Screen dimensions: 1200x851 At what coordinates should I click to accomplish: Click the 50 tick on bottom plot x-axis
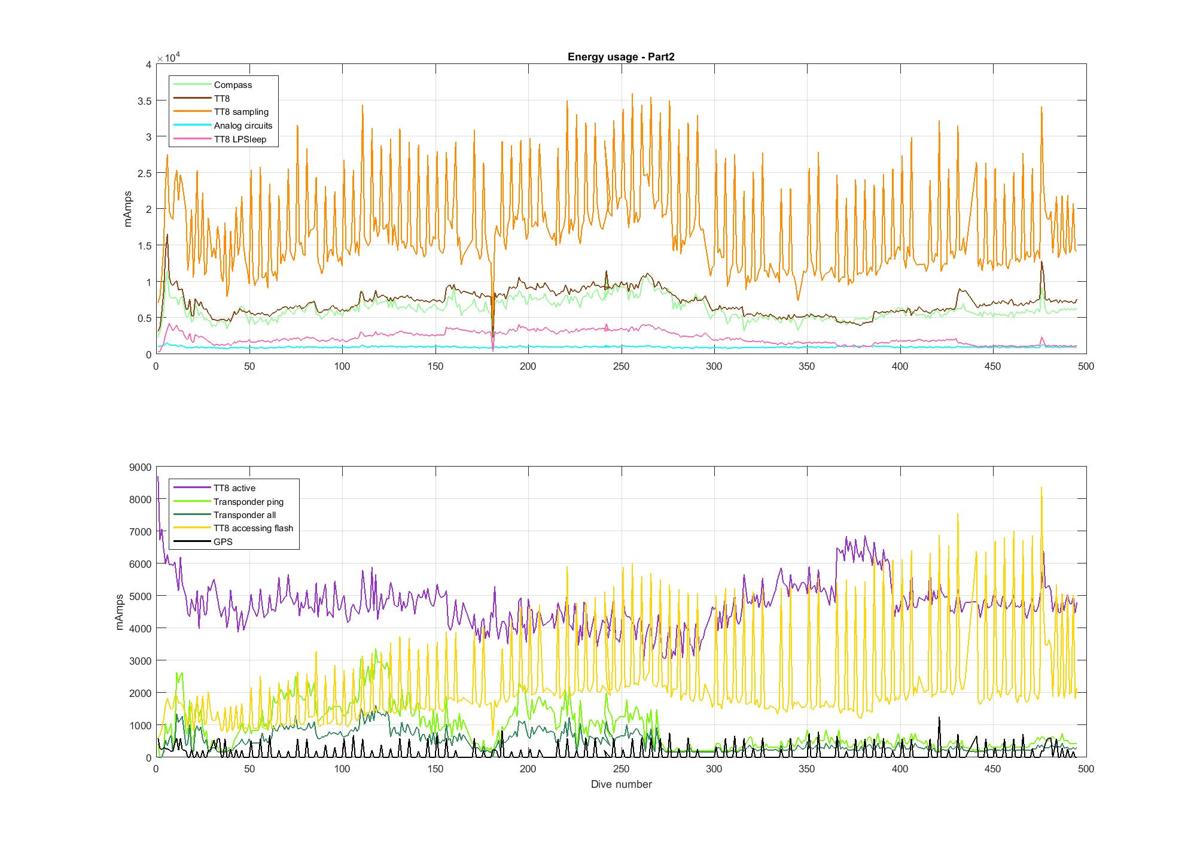(249, 770)
